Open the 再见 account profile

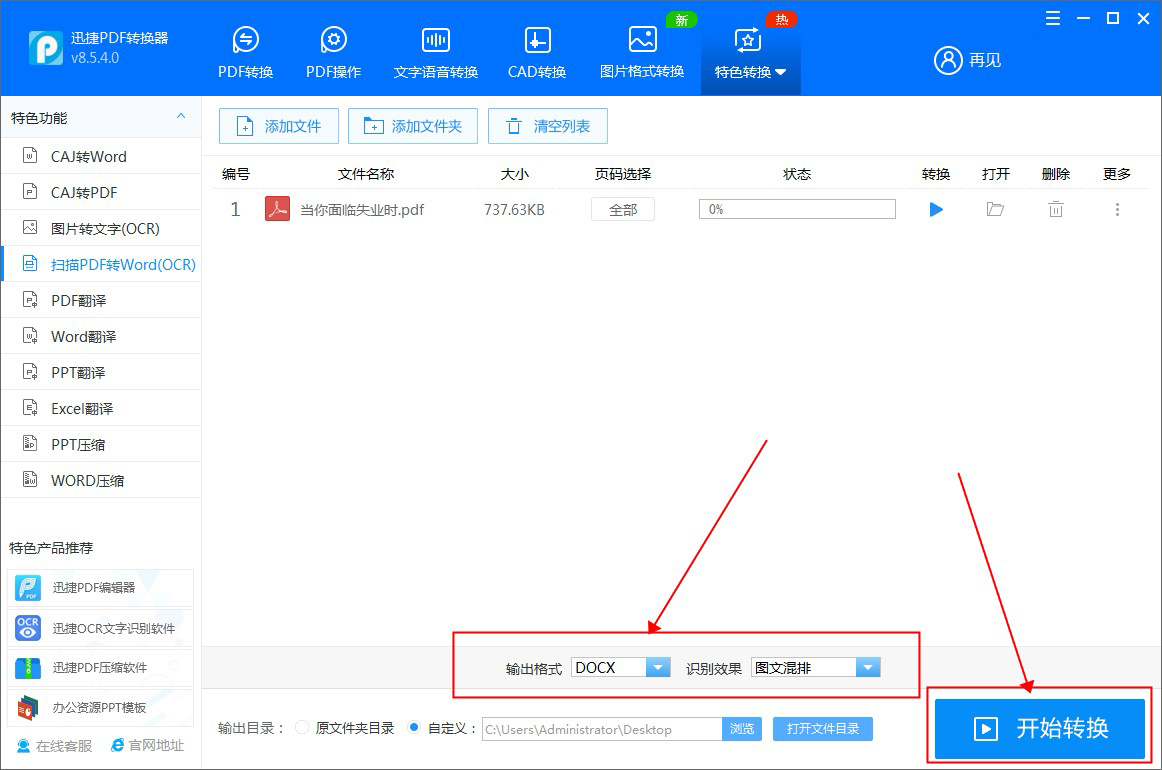[966, 59]
